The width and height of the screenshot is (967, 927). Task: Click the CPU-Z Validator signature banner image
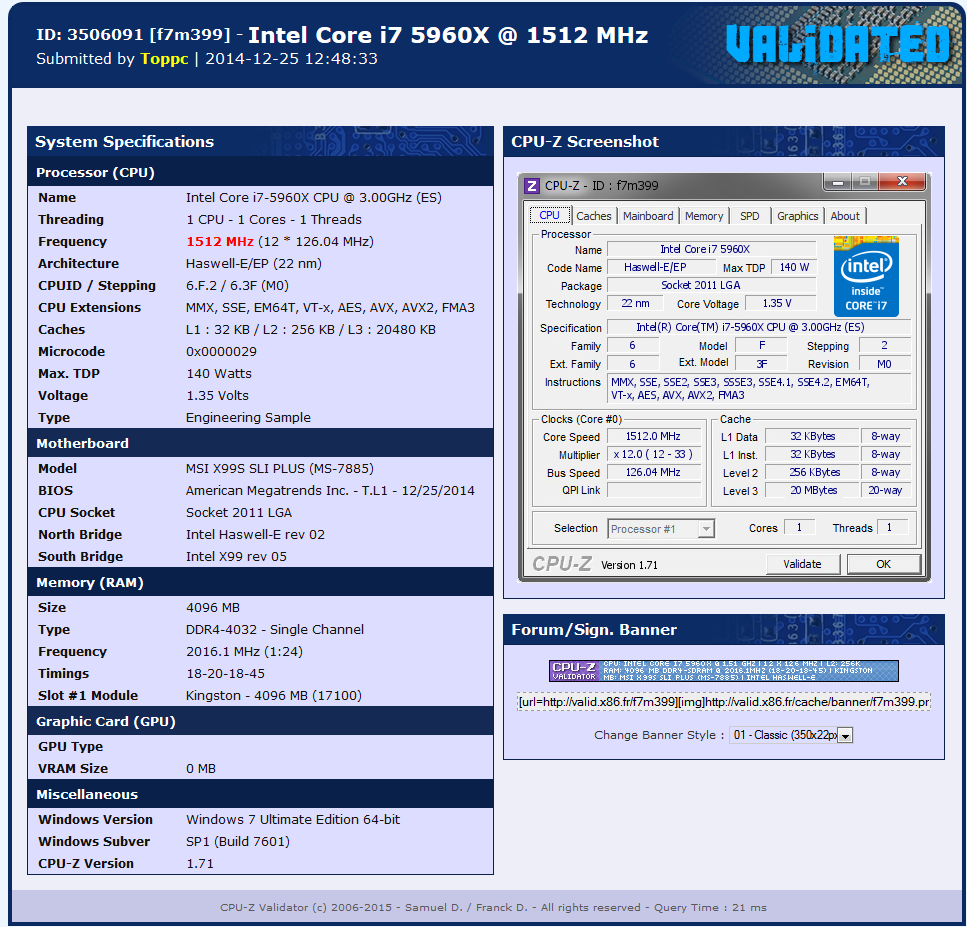pyautogui.click(x=723, y=671)
